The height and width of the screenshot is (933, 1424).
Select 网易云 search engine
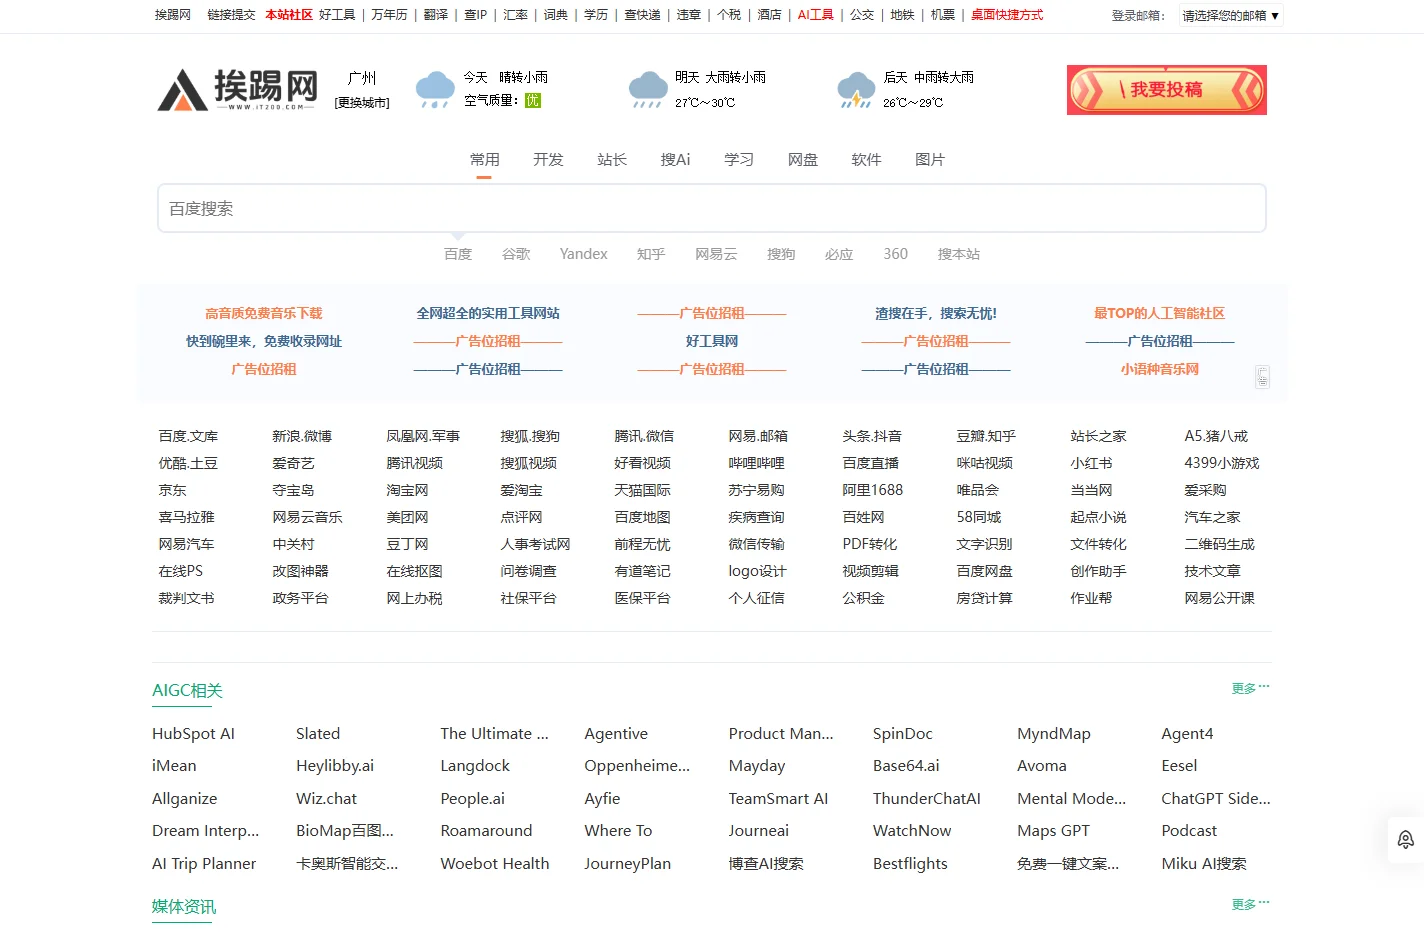click(x=716, y=254)
